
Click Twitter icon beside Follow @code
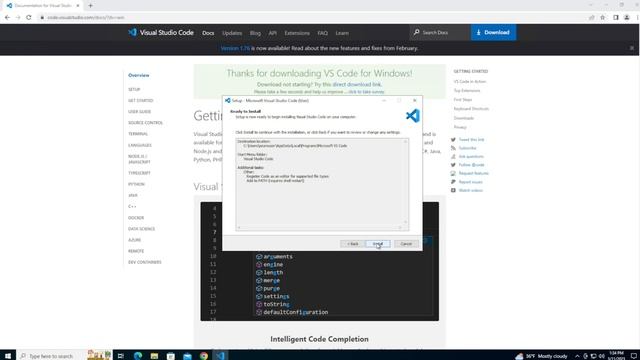click(453, 165)
